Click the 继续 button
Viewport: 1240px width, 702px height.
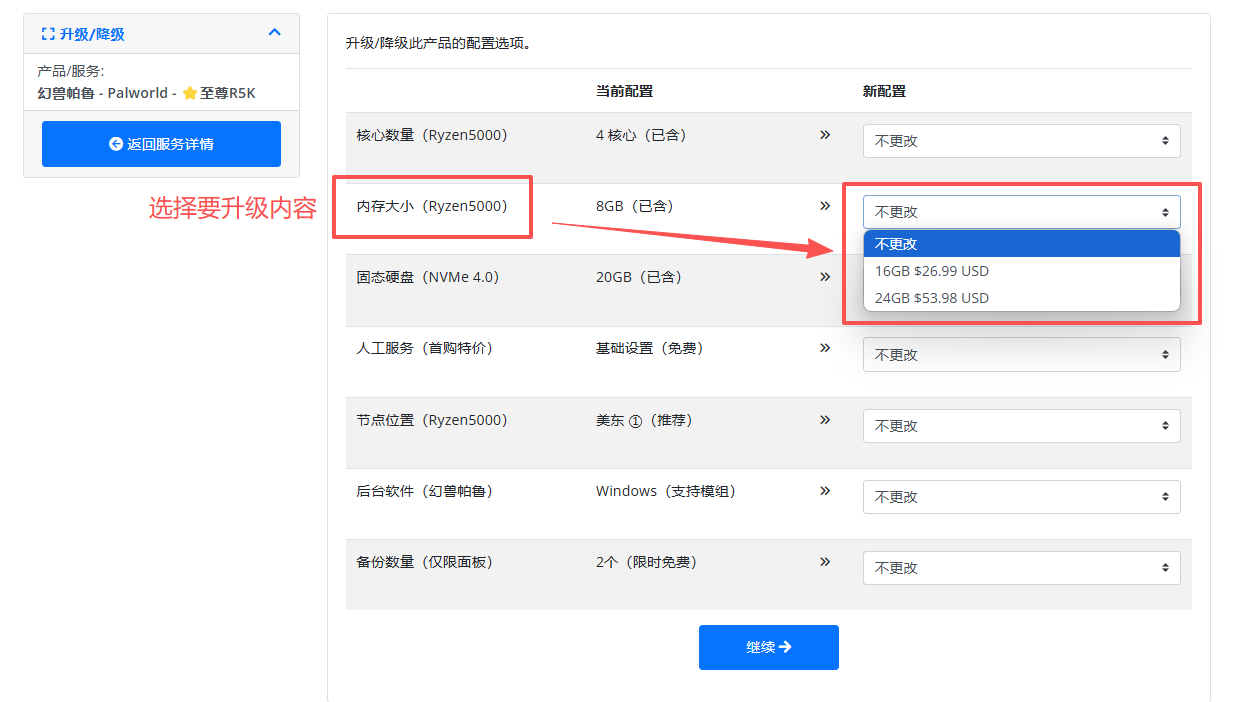pyautogui.click(x=768, y=647)
